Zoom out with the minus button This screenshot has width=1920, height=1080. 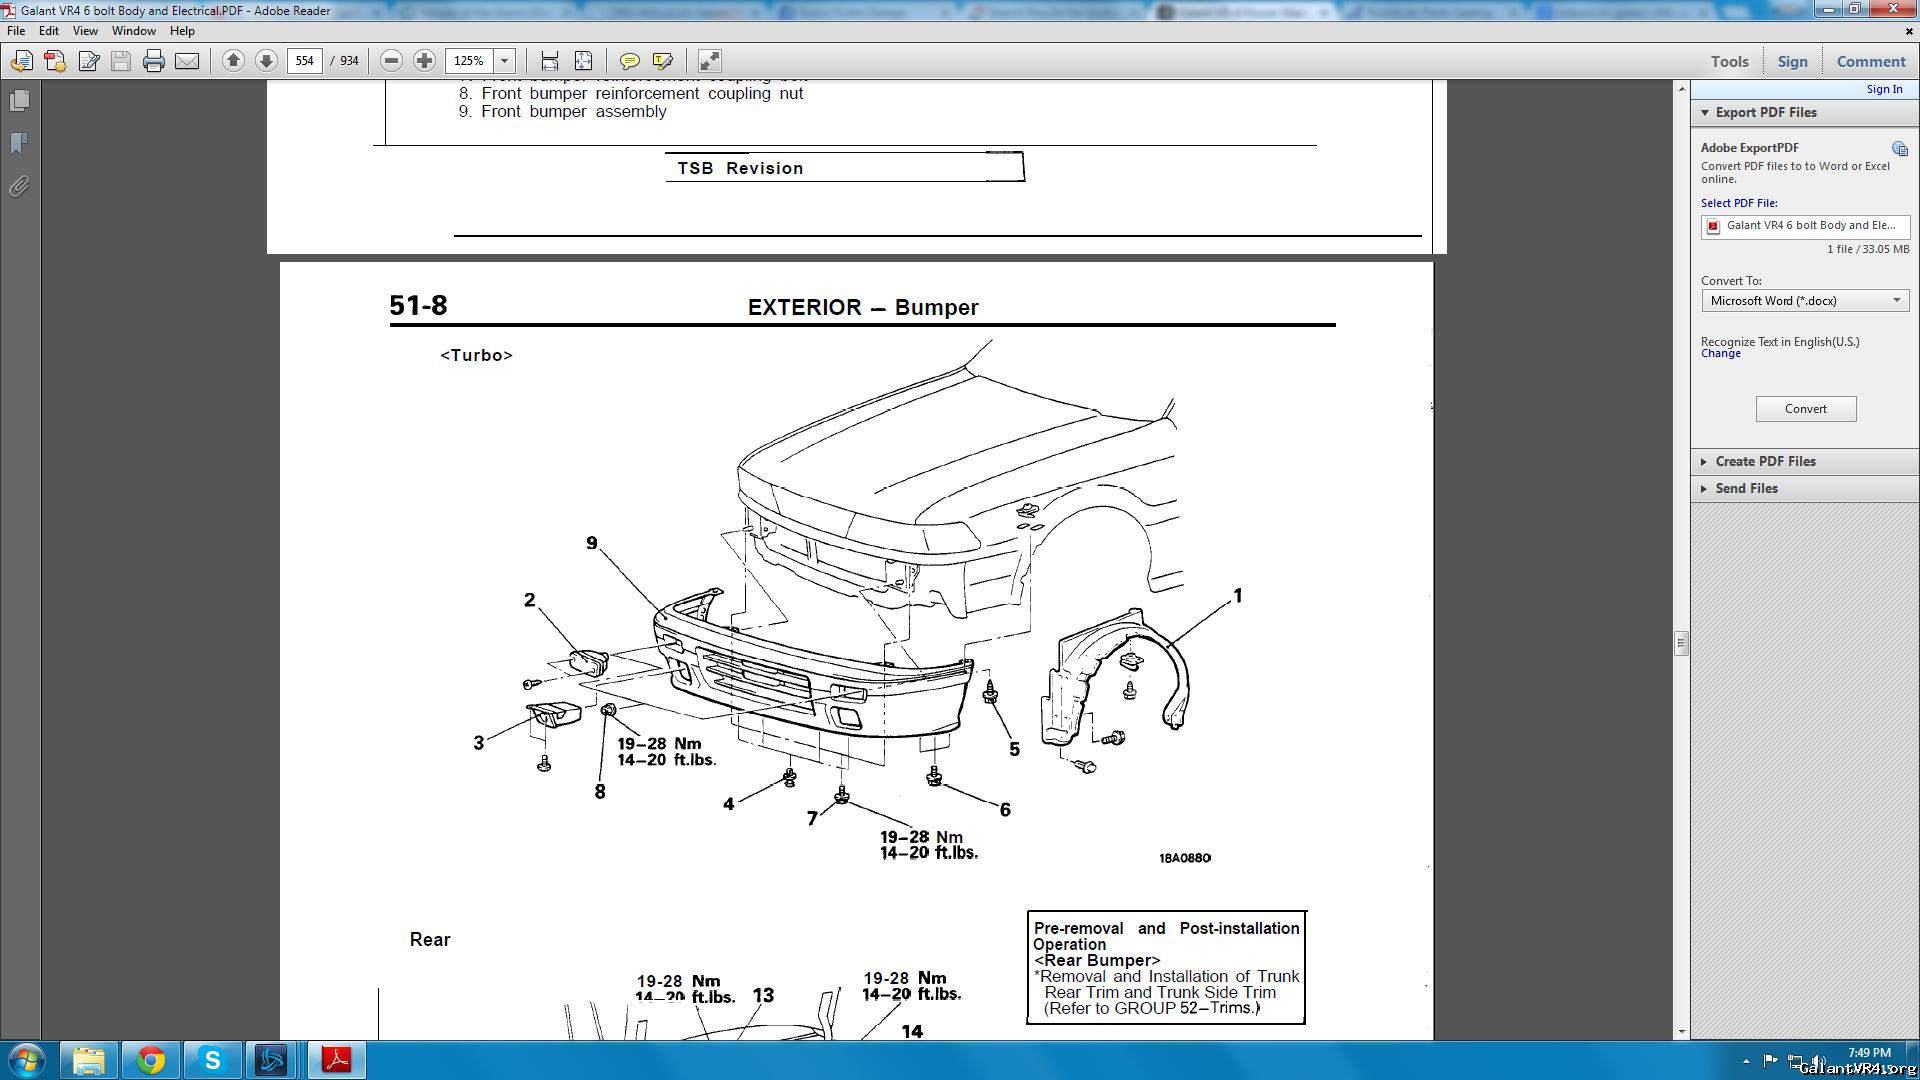[392, 61]
